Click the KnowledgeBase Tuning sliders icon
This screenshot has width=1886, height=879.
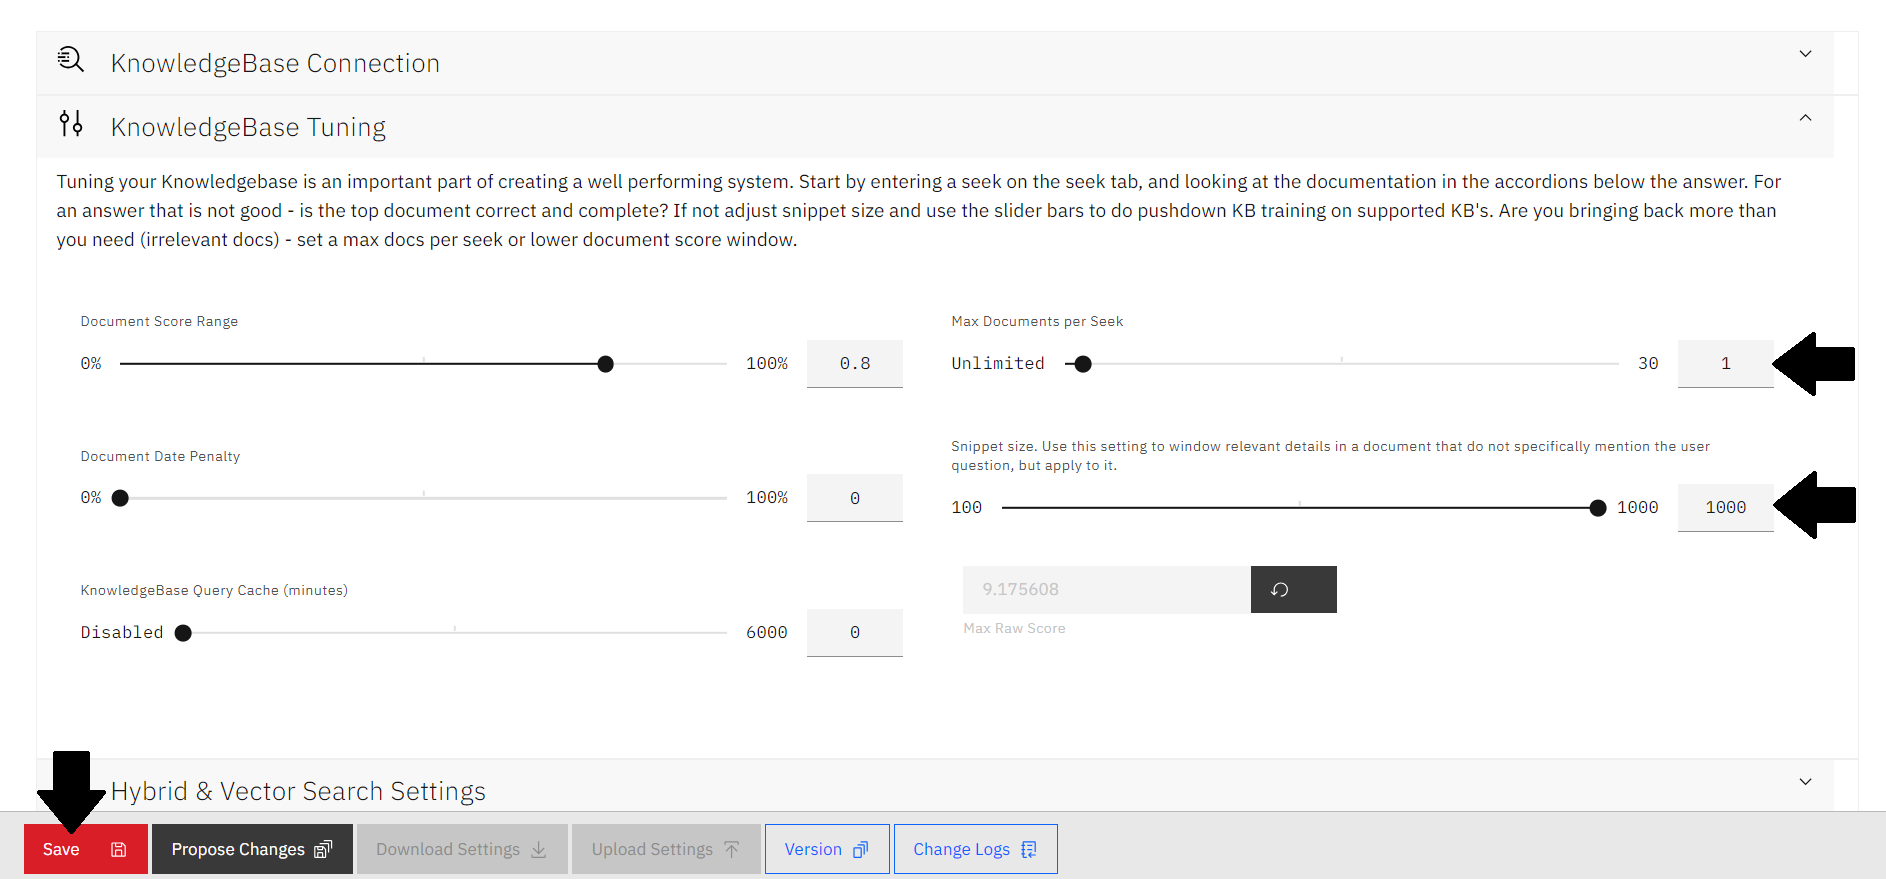70,124
